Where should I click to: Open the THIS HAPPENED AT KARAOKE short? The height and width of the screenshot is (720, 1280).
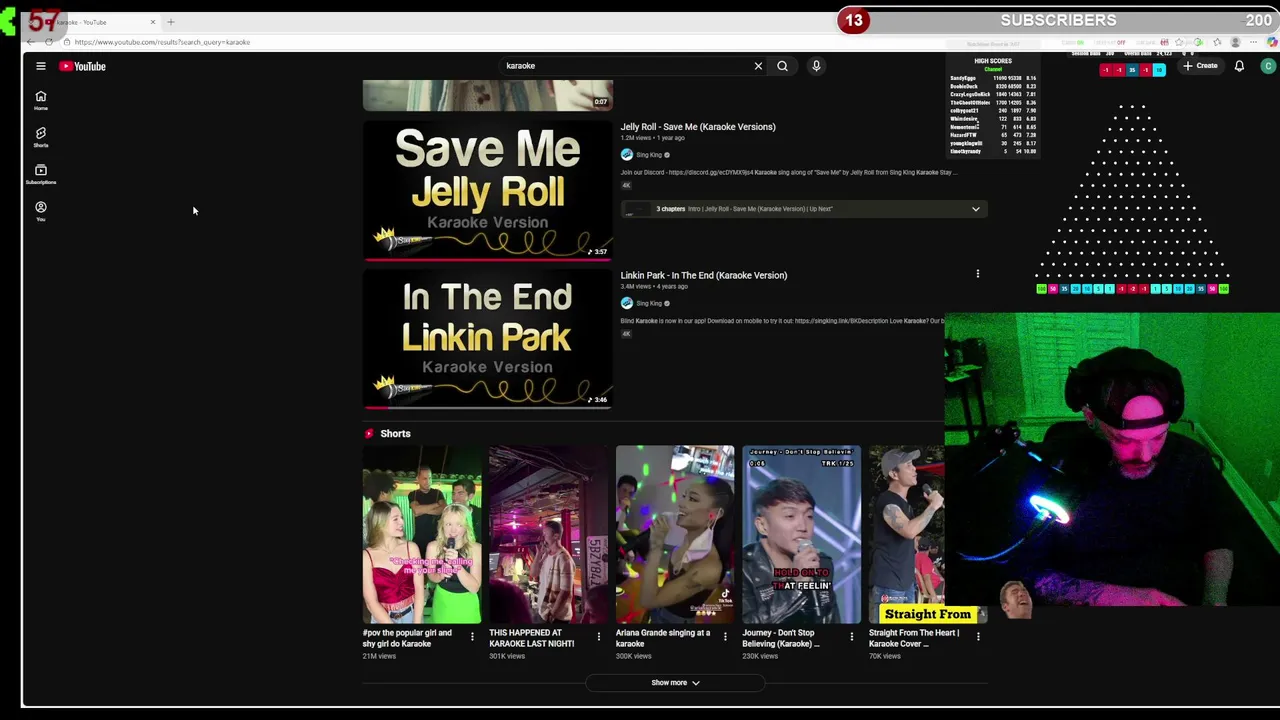[548, 535]
